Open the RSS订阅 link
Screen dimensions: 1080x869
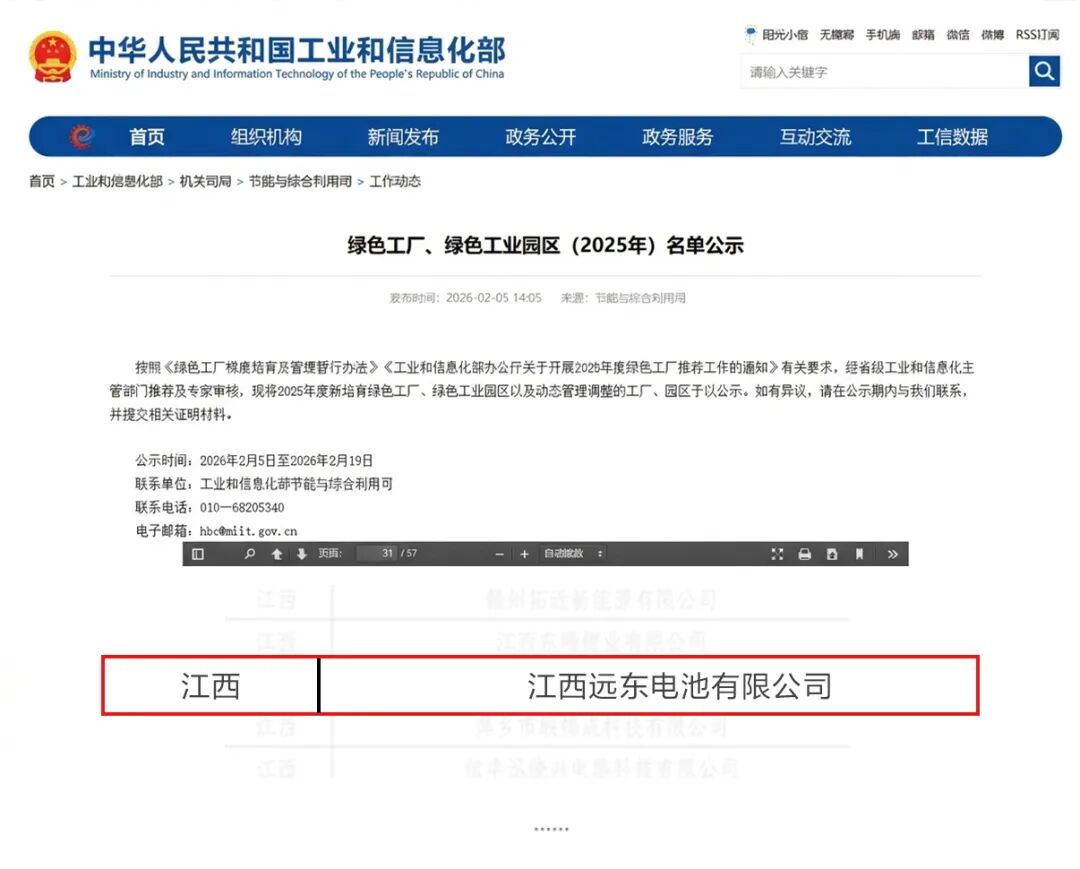click(1037, 35)
